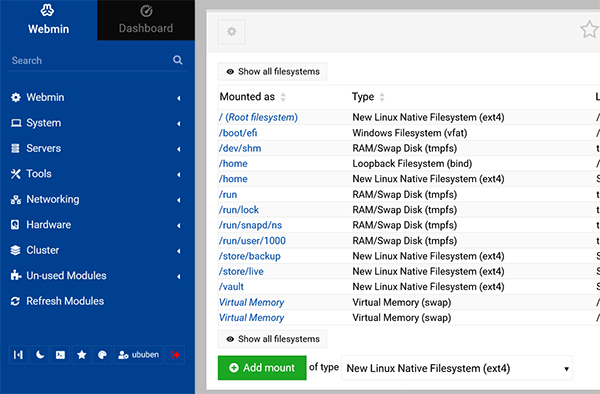Click the Tools wrench icon

point(15,174)
